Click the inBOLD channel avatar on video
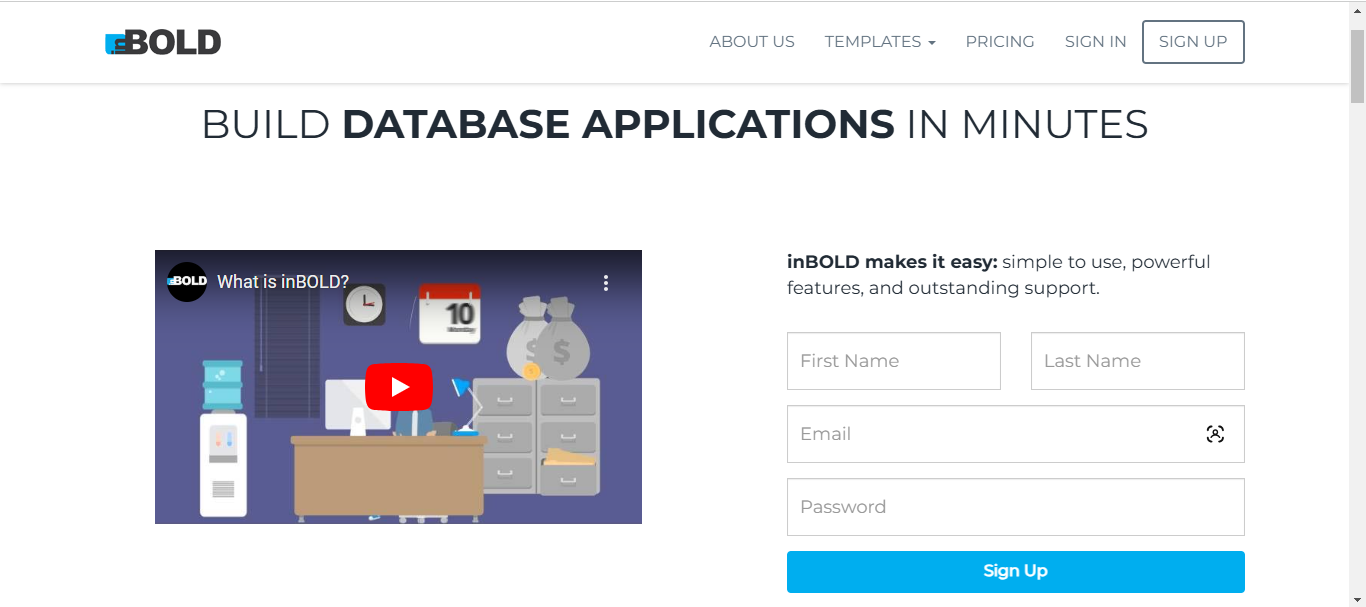The image size is (1366, 607). (x=187, y=282)
